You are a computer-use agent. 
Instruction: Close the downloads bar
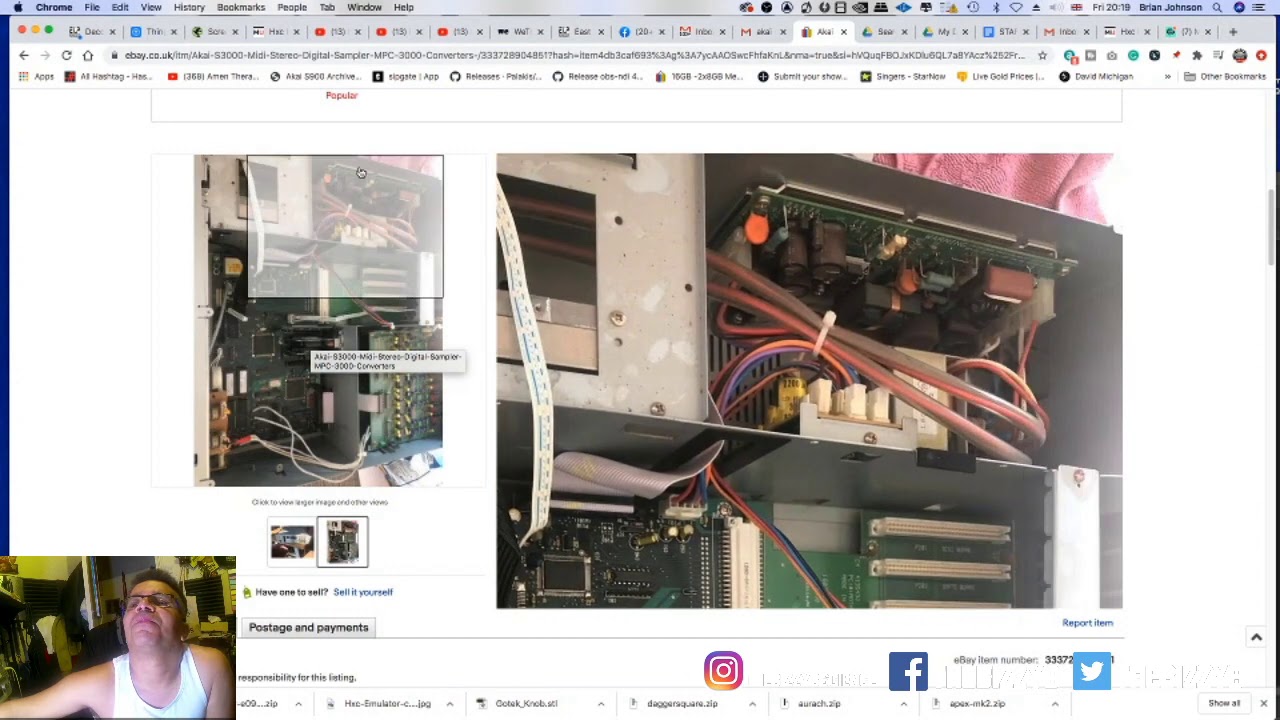[x=1264, y=704]
